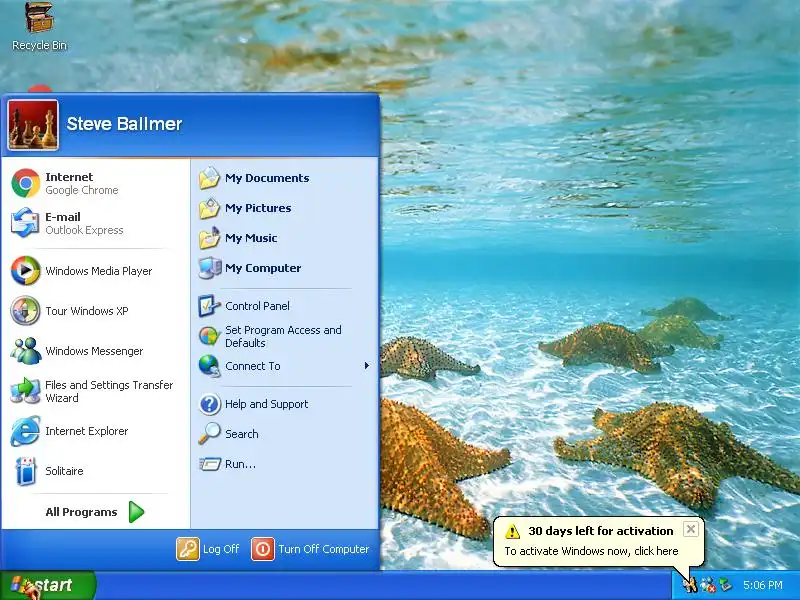Open Files and Settings Transfer Wizard icon
Image resolution: width=800 pixels, height=600 pixels.
[26, 391]
